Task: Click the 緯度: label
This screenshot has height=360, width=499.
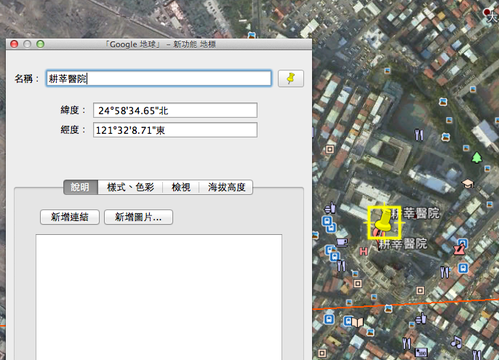Action: [x=73, y=110]
